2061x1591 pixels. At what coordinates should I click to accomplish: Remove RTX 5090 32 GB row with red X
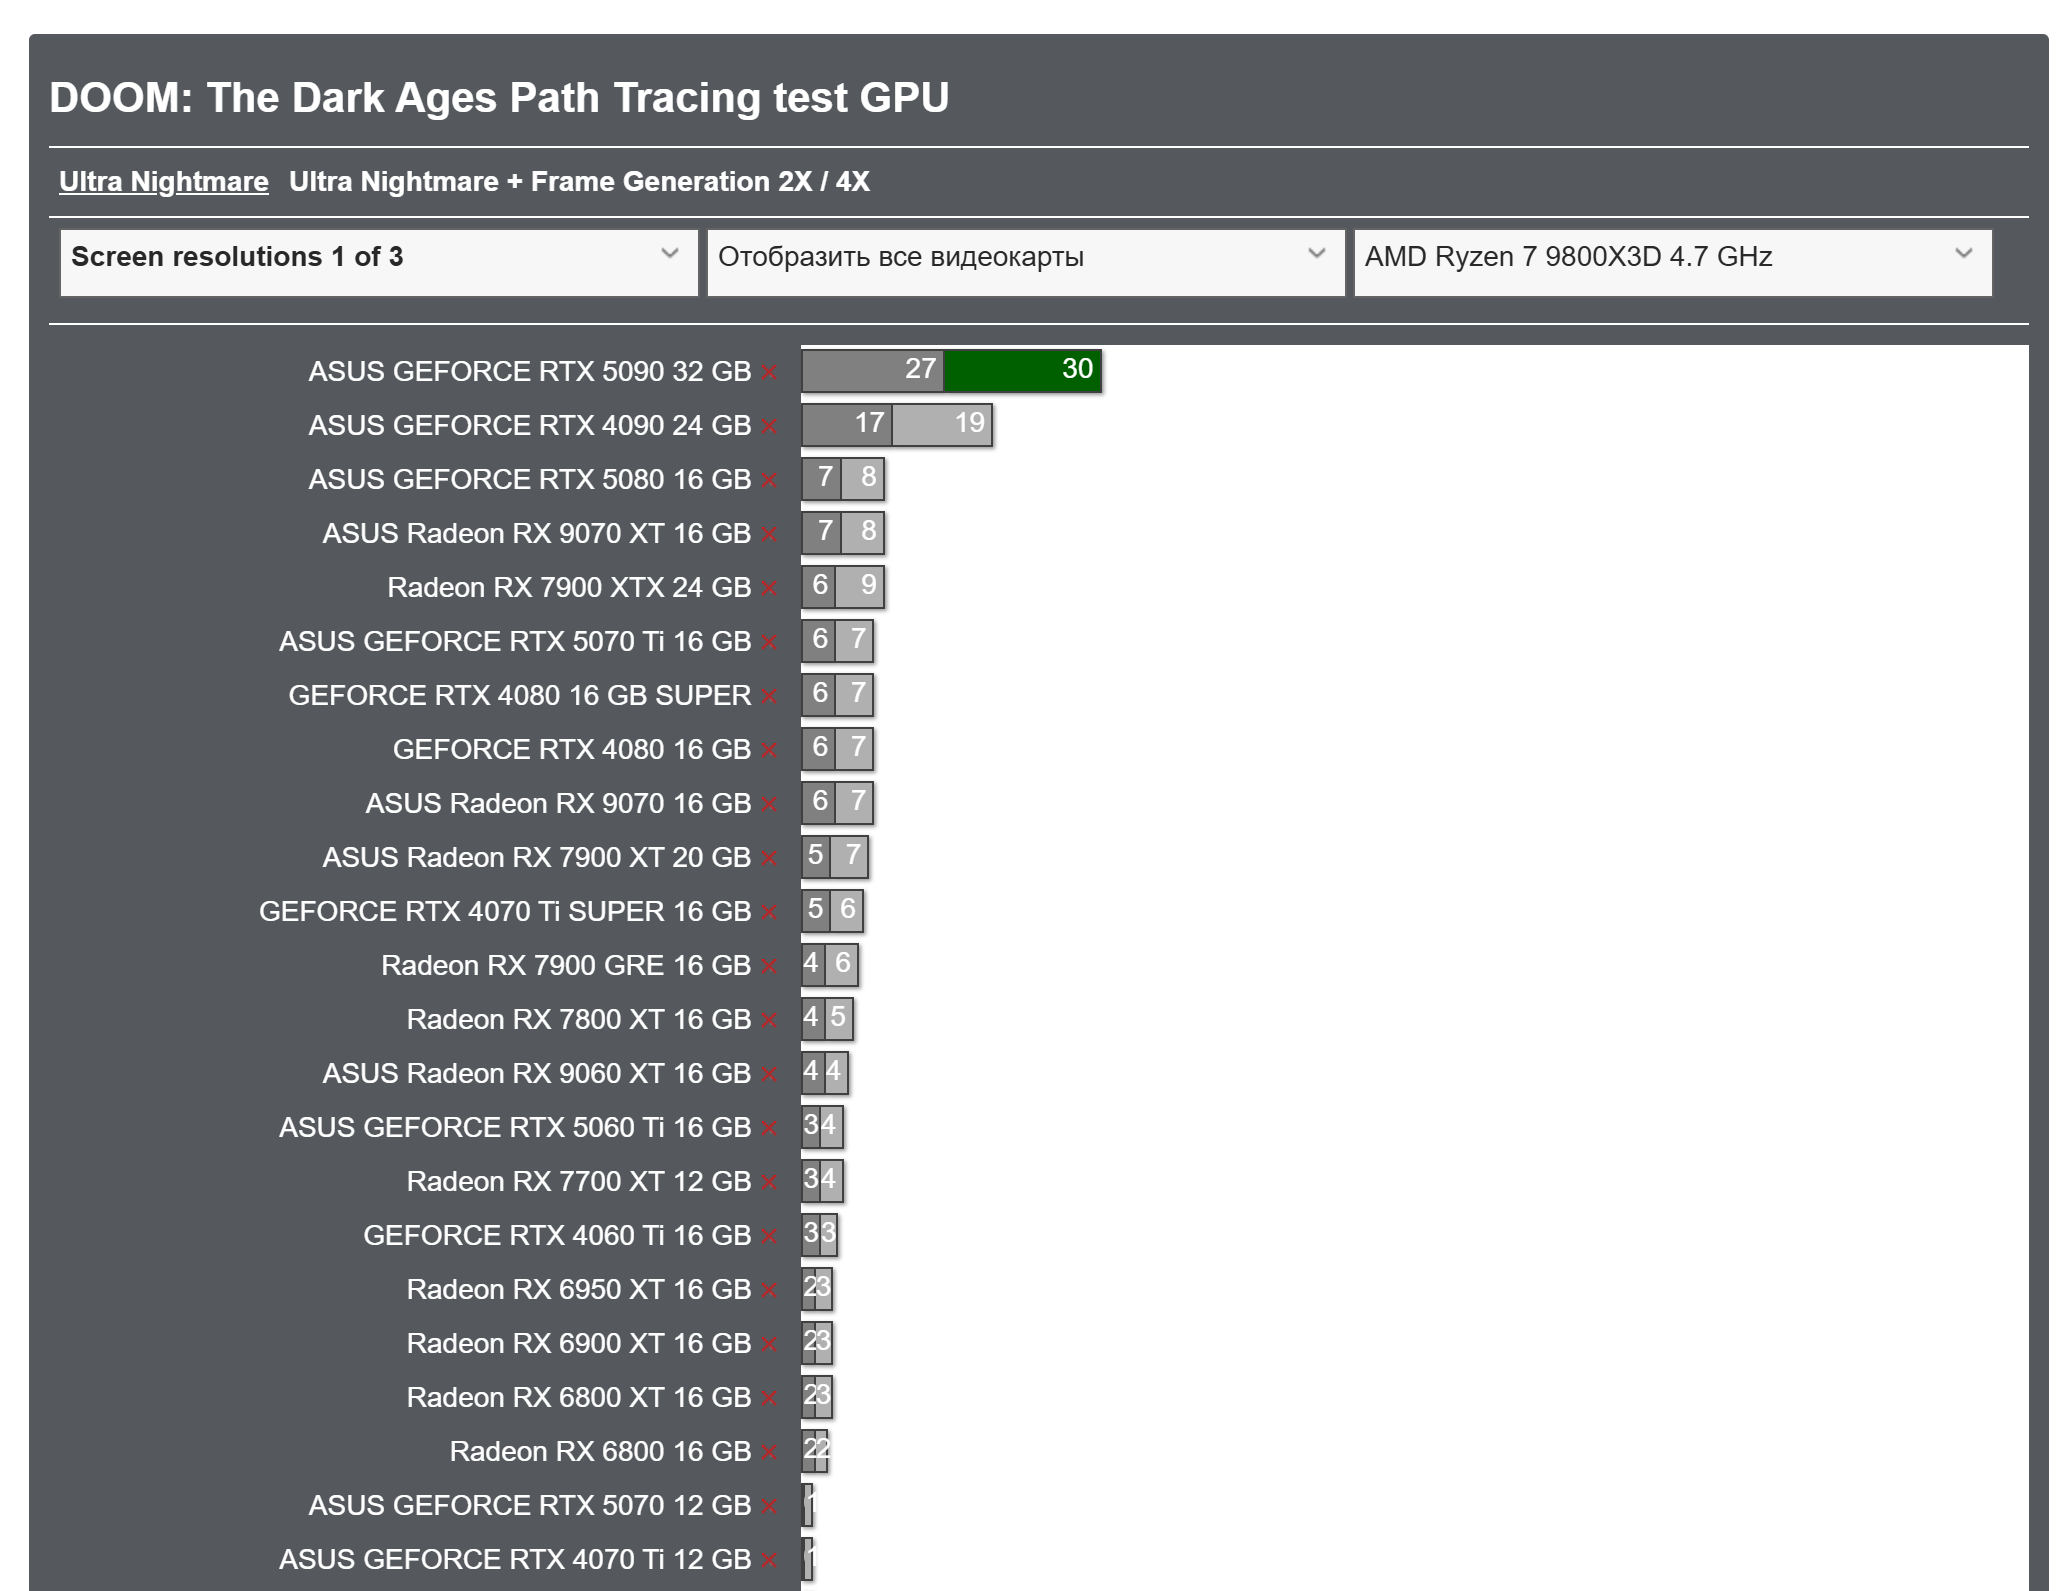(768, 373)
